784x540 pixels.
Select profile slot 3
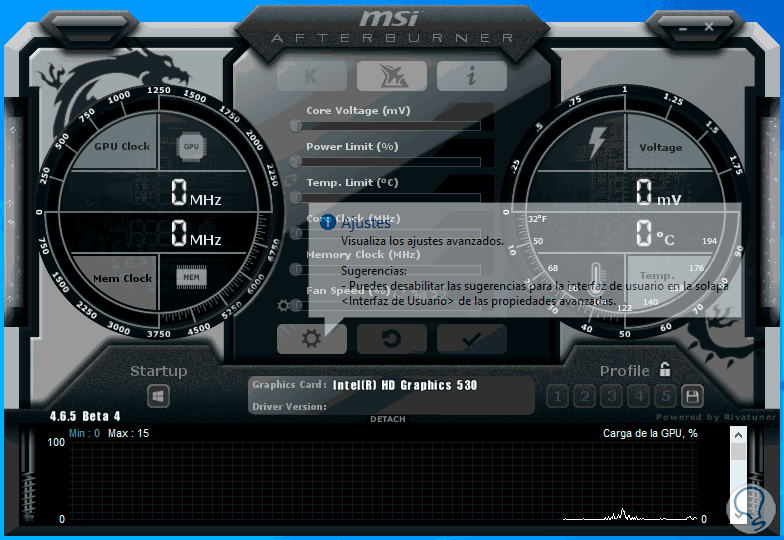click(x=612, y=396)
